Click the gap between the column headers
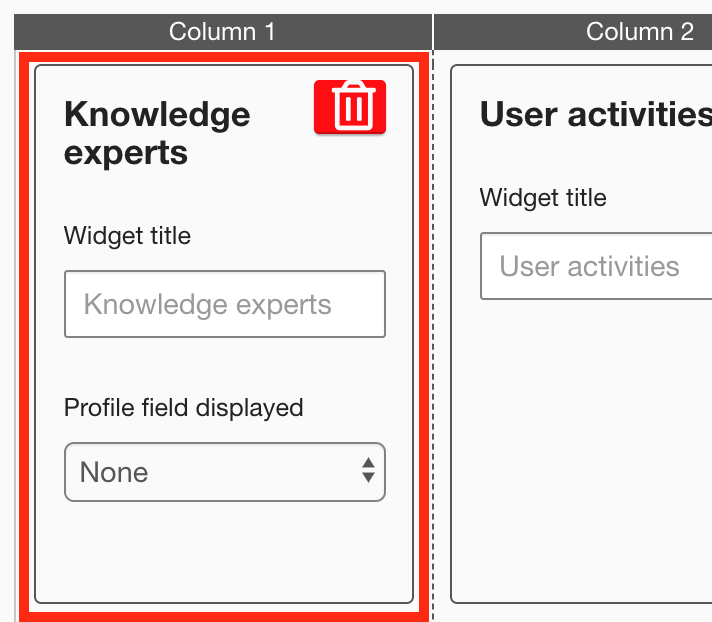 point(433,31)
